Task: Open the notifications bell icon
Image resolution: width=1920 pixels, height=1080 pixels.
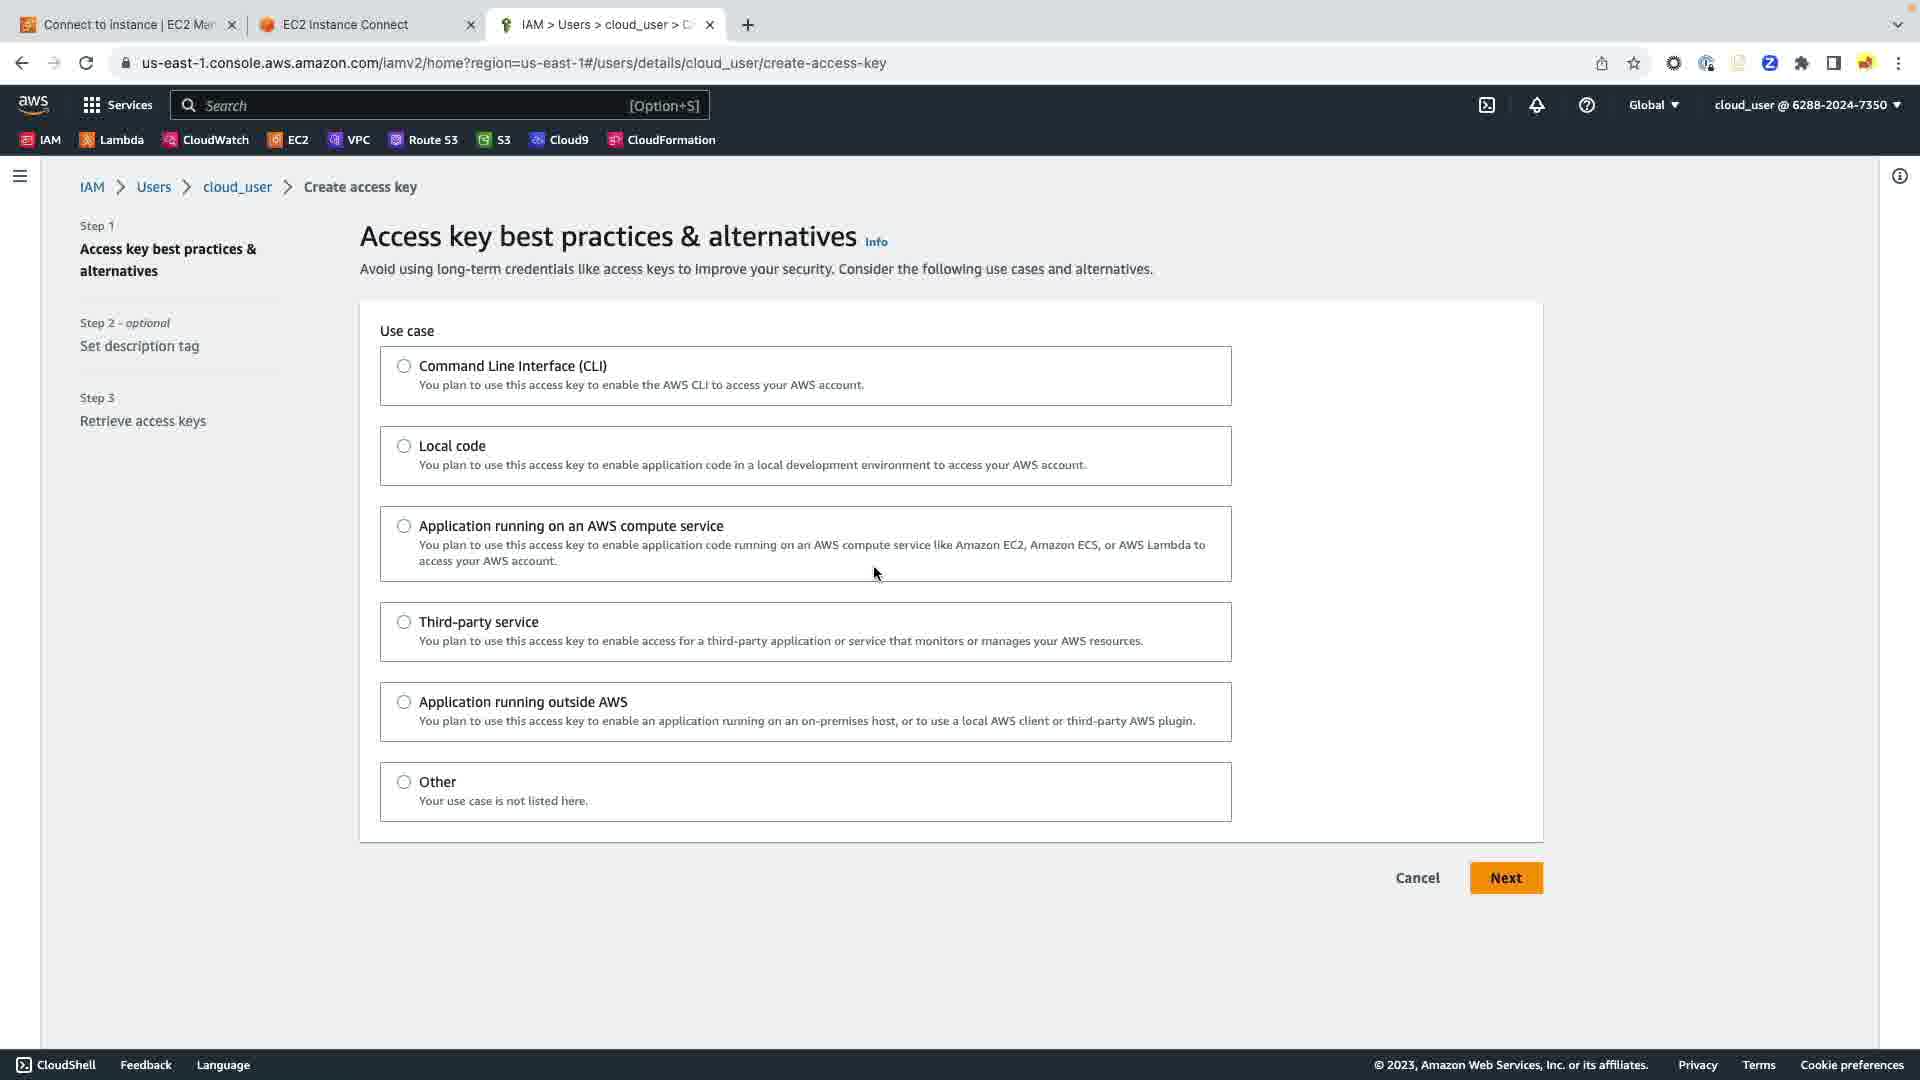Action: tap(1537, 105)
